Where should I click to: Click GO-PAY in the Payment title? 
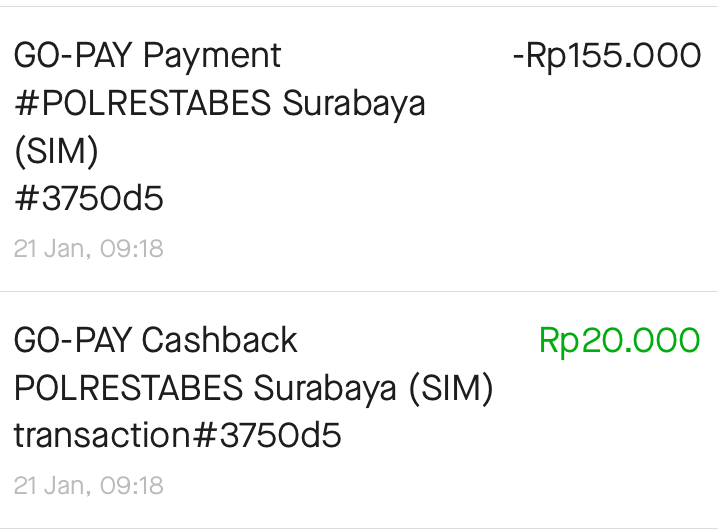73,56
